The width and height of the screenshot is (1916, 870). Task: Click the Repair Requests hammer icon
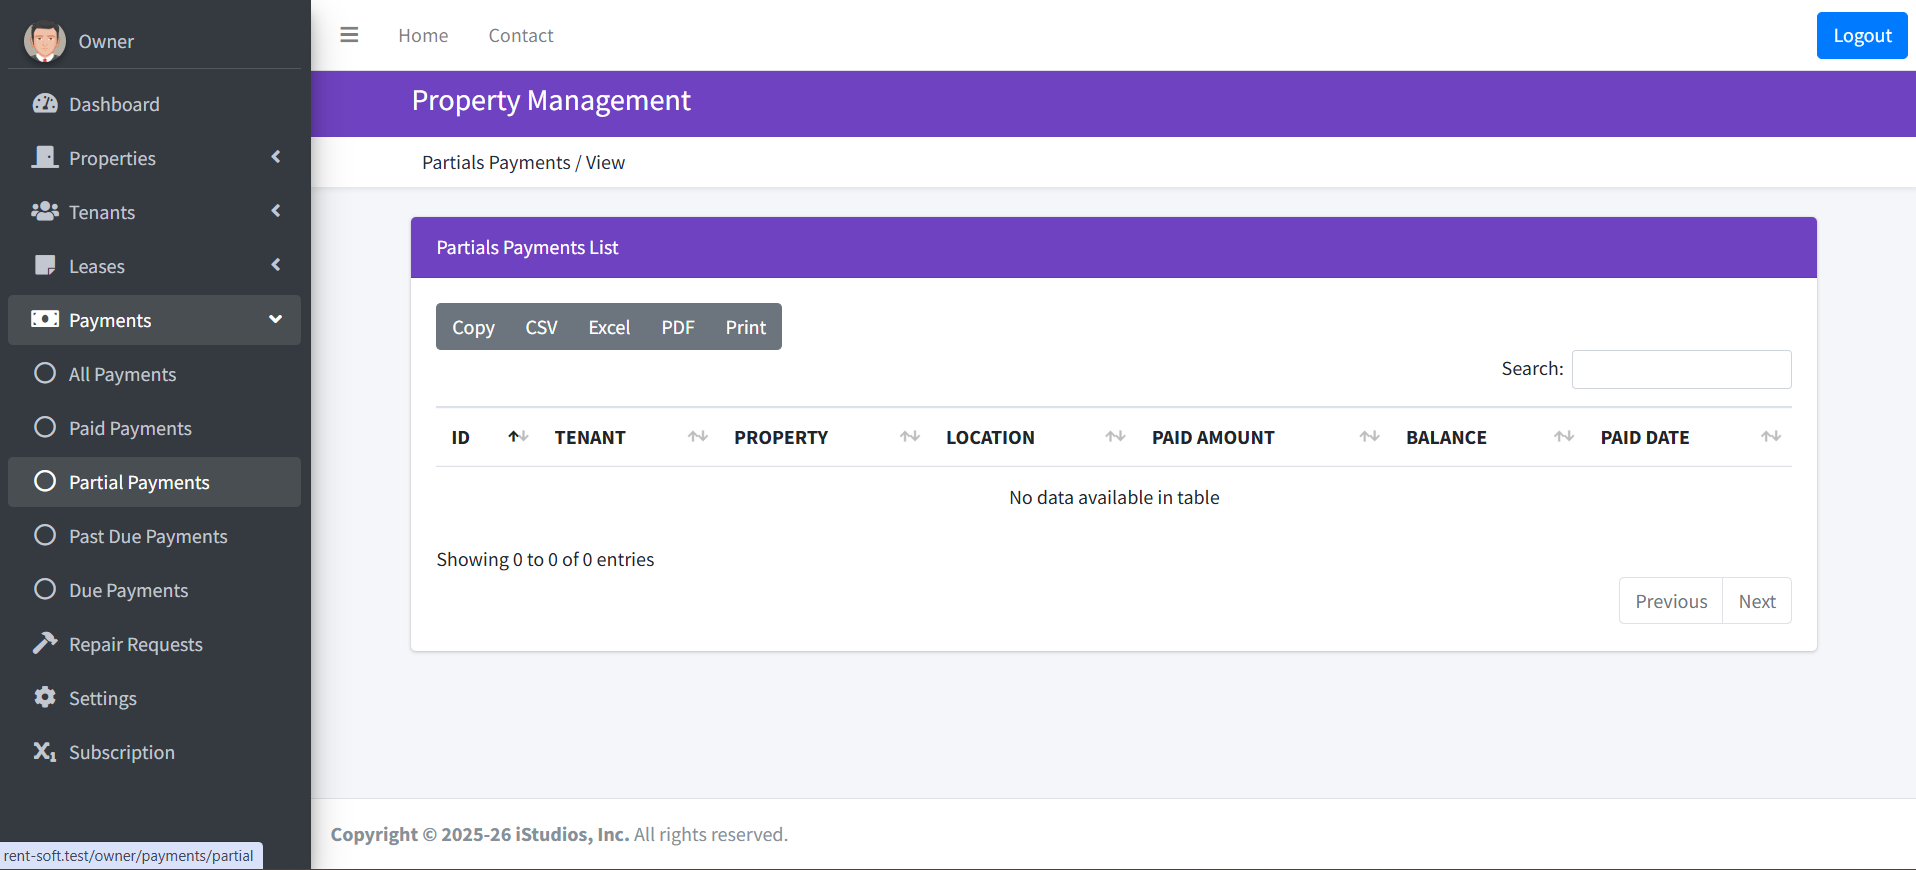[x=45, y=643]
